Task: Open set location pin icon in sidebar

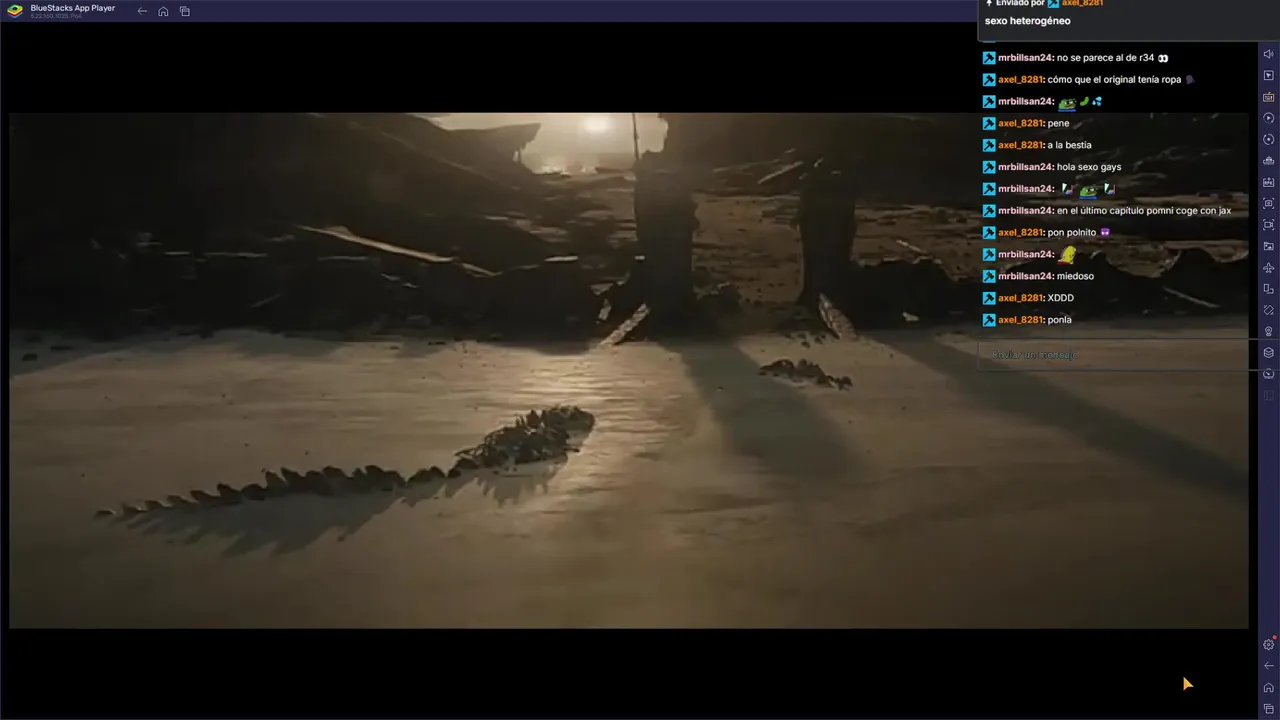Action: point(1268,331)
